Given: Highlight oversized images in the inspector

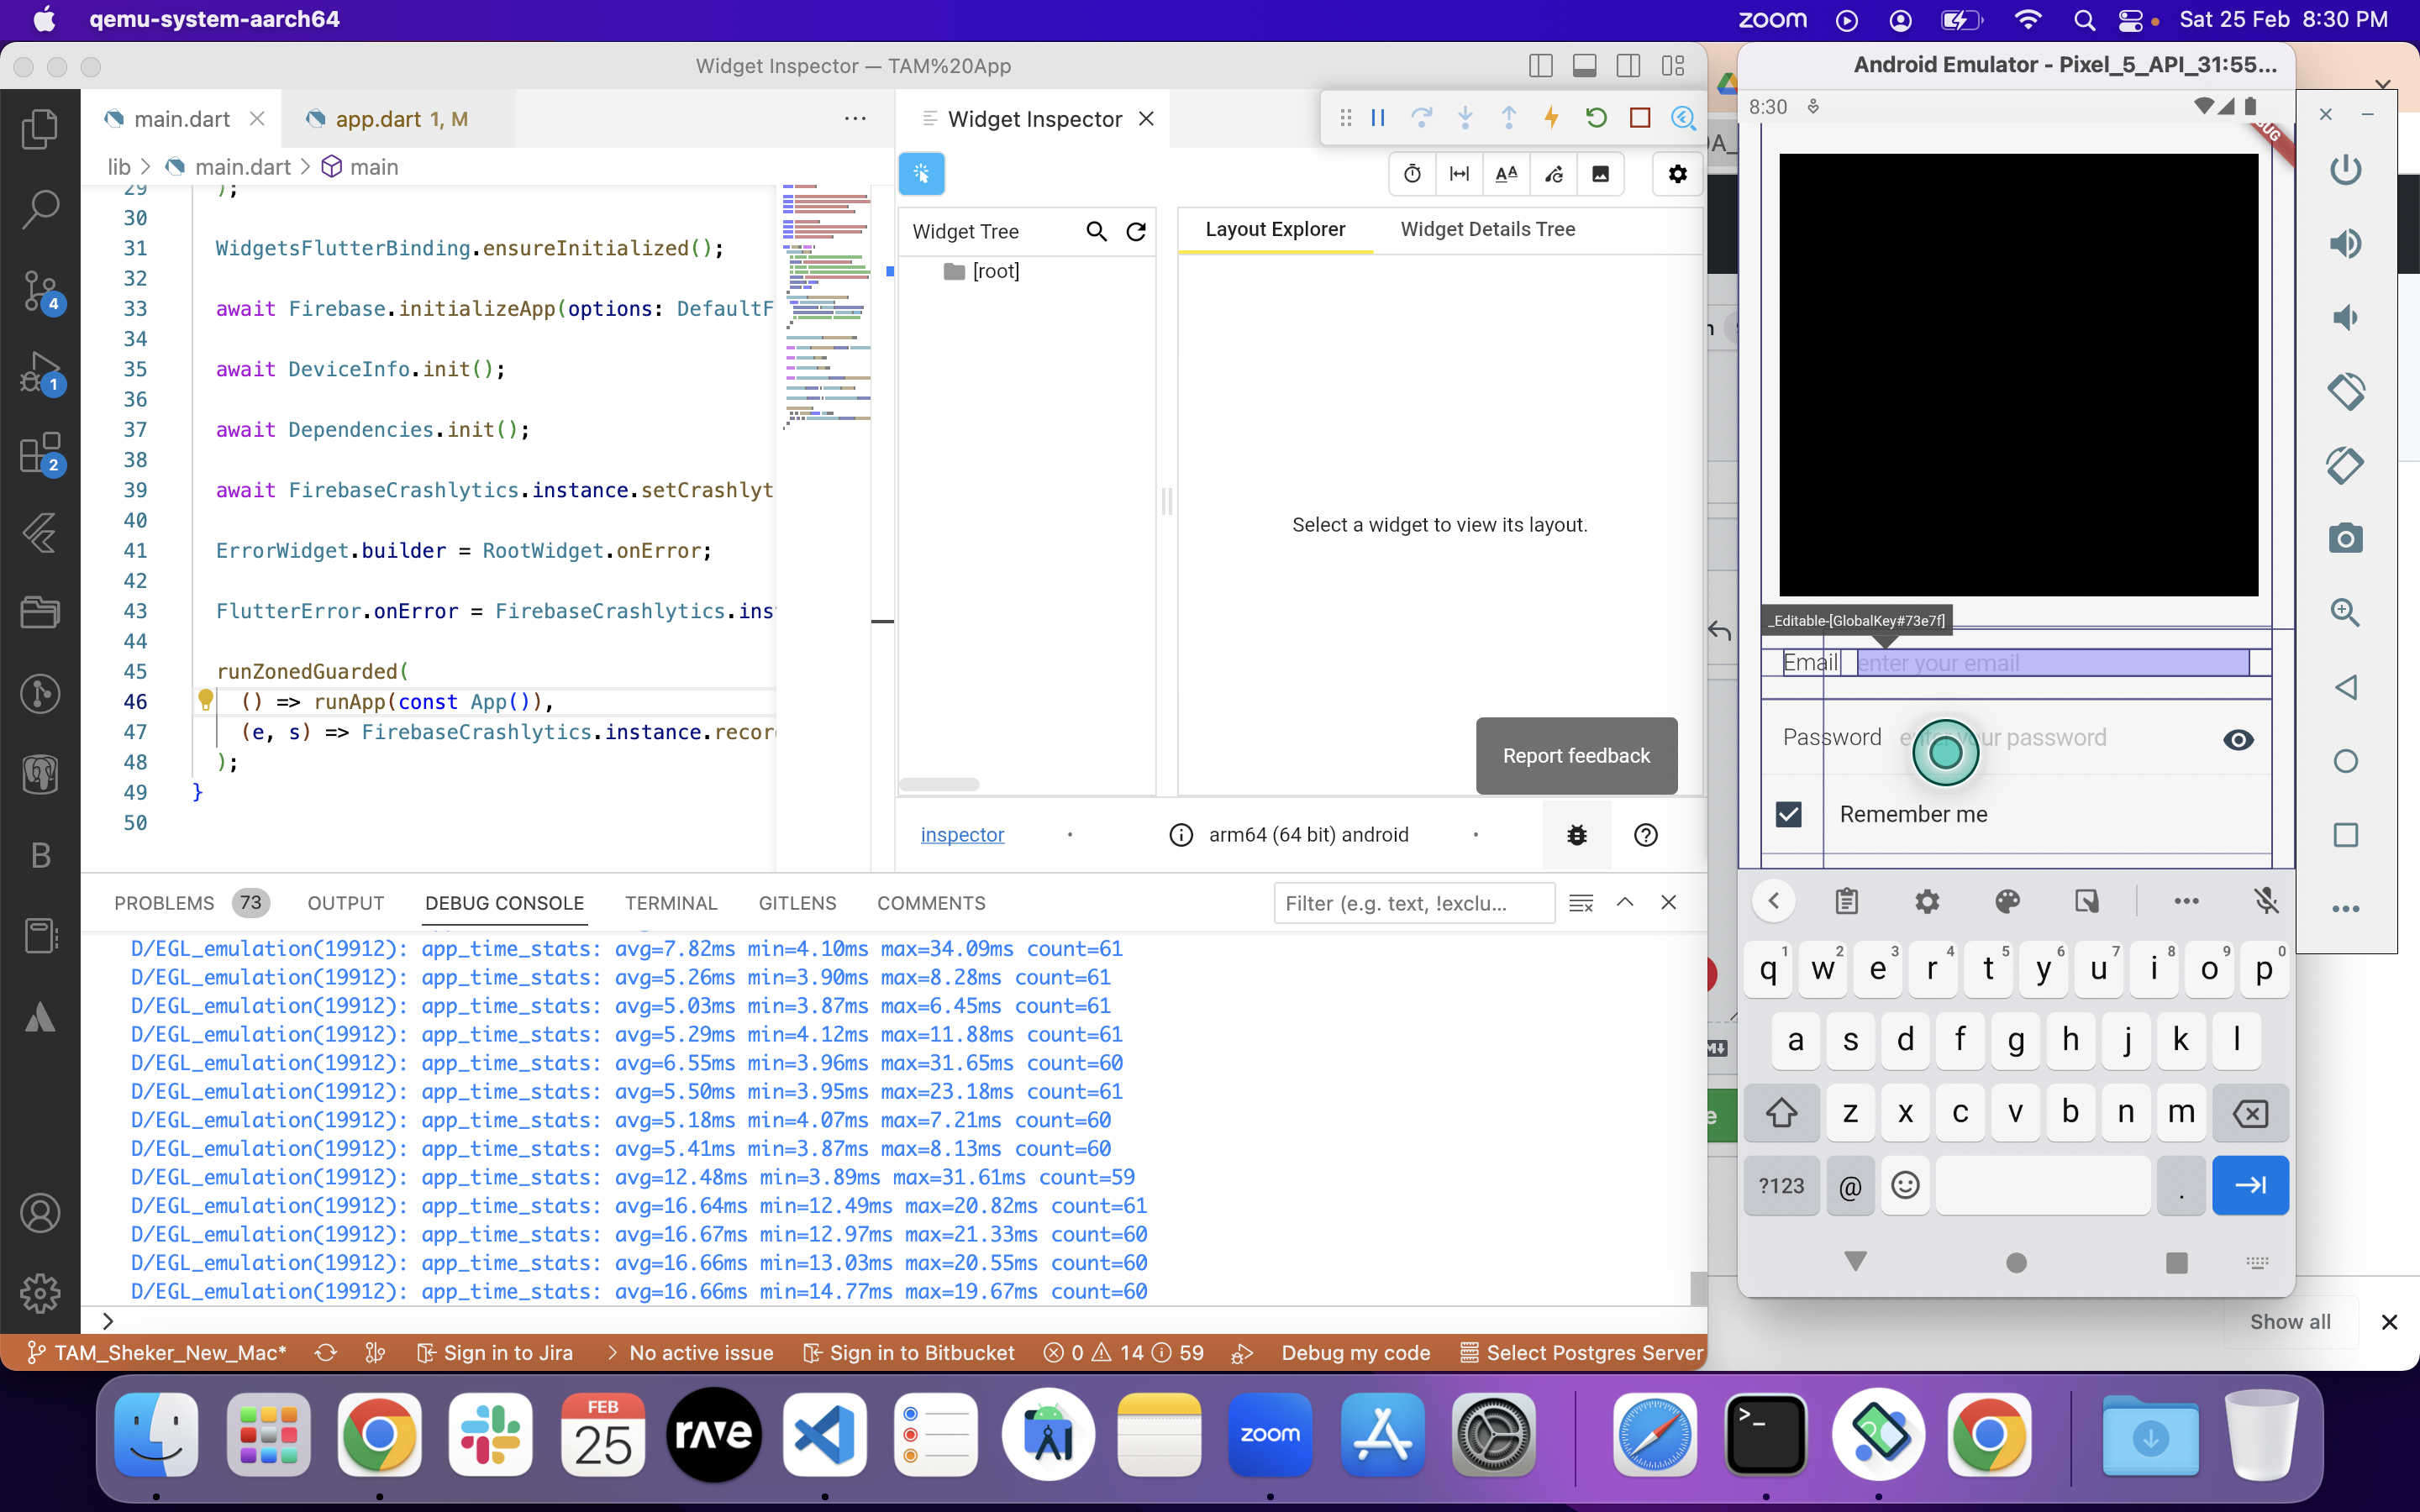Looking at the screenshot, I should coord(1601,173).
